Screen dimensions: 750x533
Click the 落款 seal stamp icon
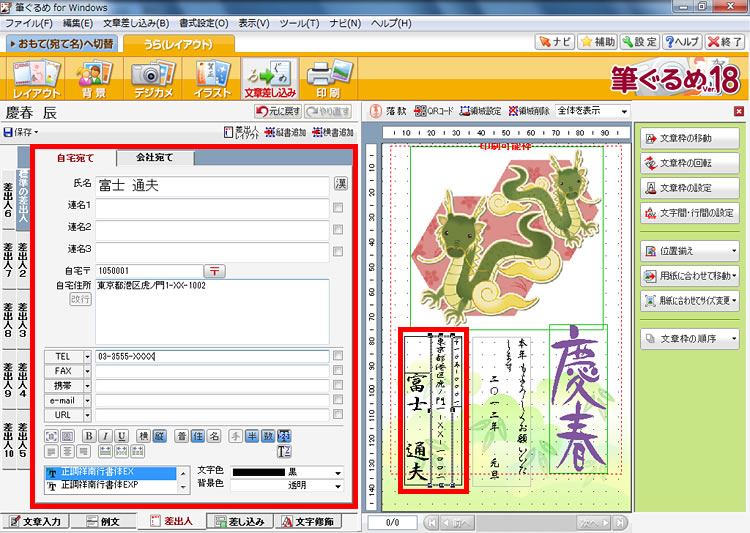tap(388, 111)
